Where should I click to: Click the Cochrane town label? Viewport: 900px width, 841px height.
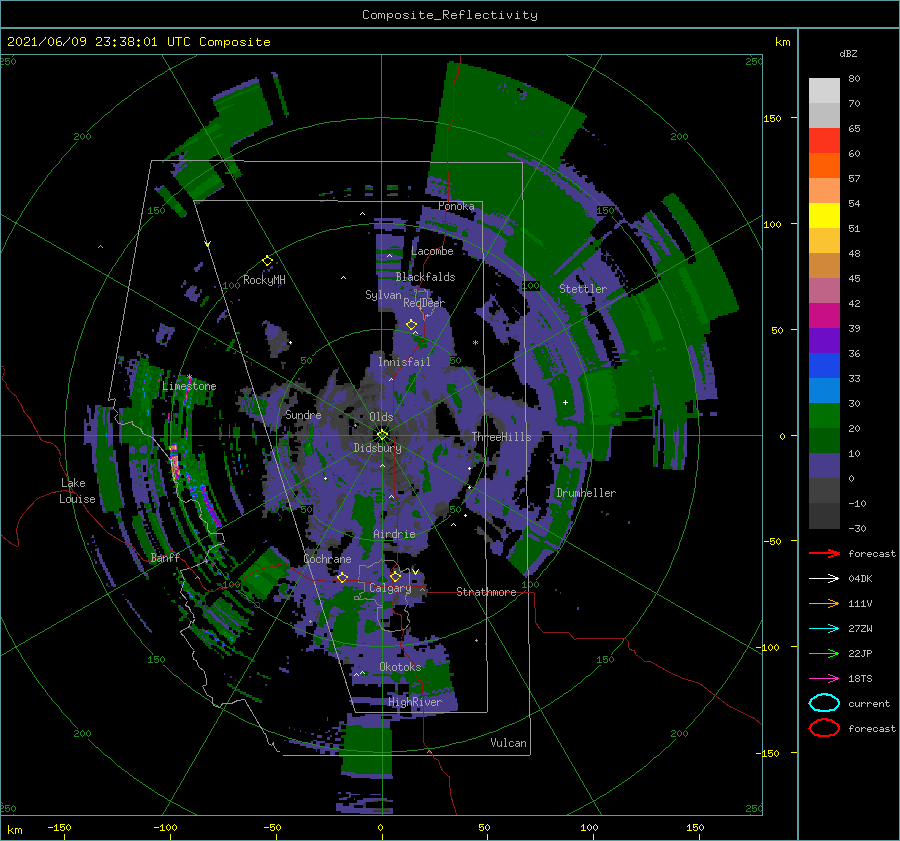pyautogui.click(x=327, y=559)
